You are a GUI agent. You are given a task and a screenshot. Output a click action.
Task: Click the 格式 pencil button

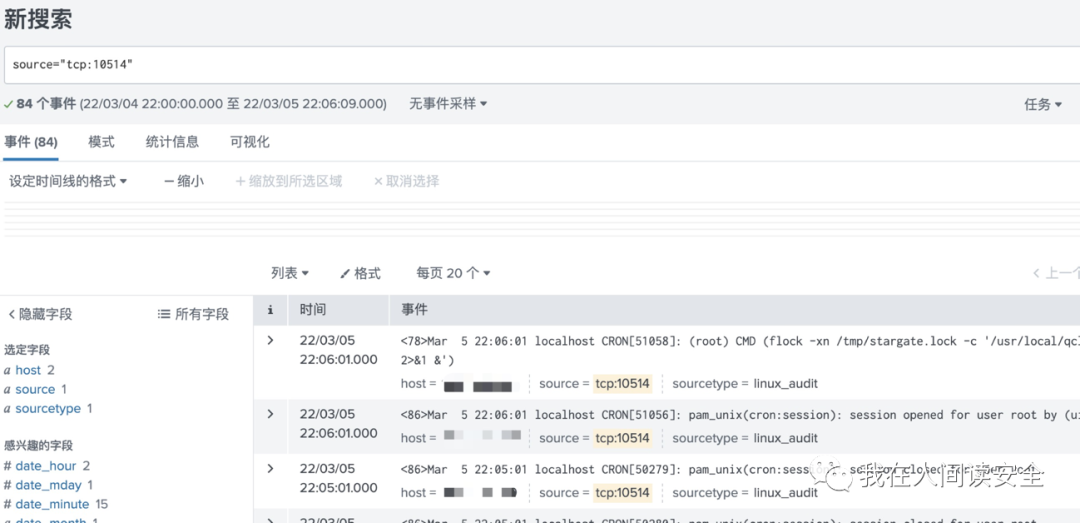click(x=360, y=274)
